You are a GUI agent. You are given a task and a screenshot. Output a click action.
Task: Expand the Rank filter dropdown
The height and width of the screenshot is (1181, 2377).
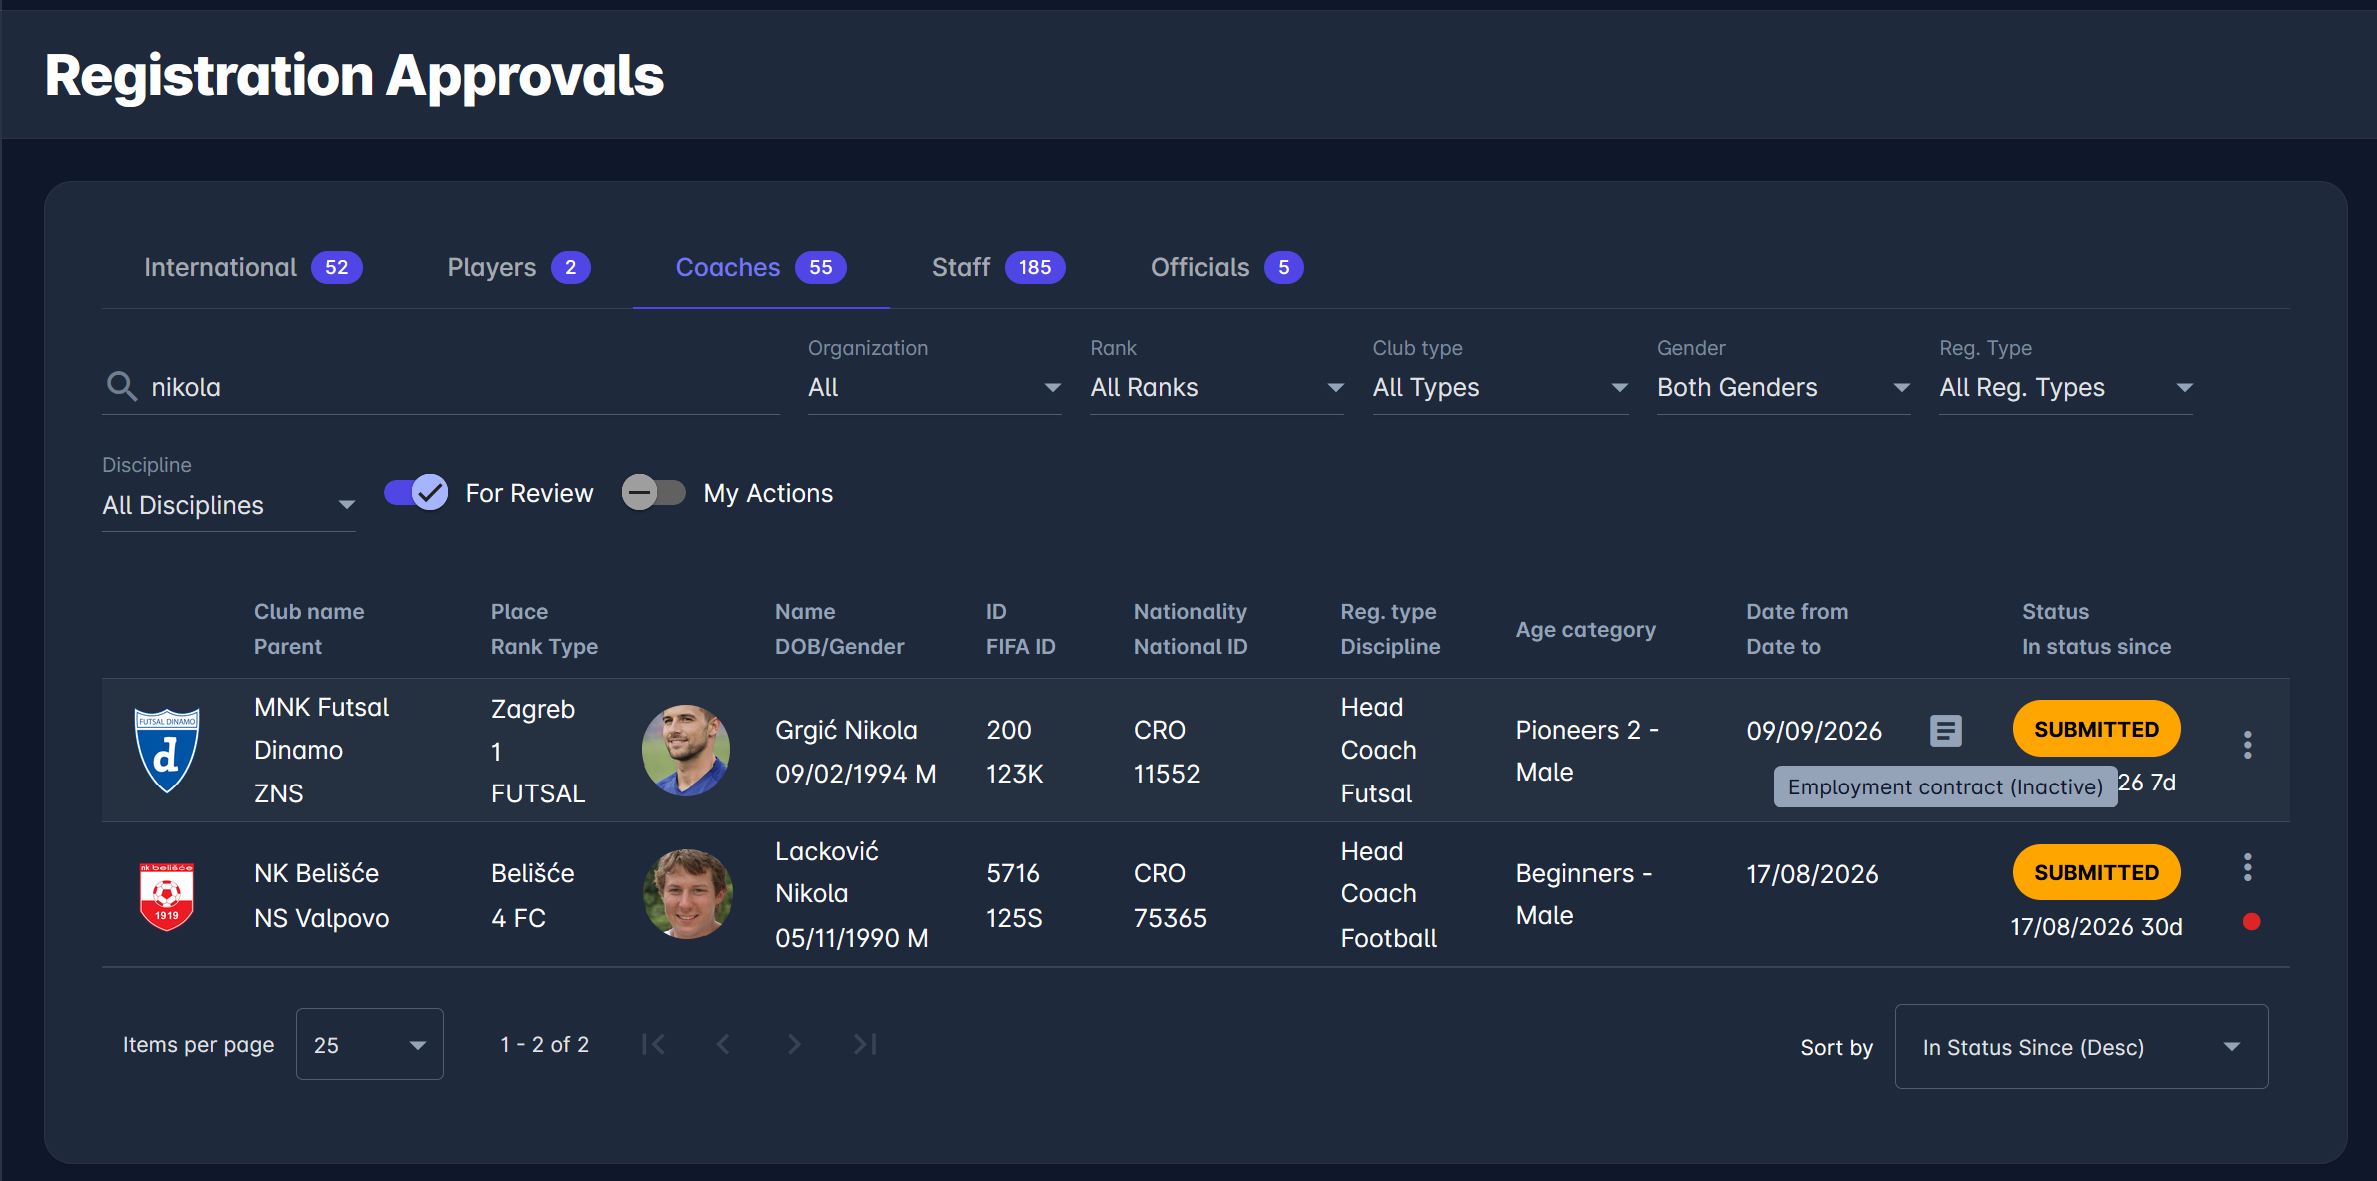tap(1217, 388)
